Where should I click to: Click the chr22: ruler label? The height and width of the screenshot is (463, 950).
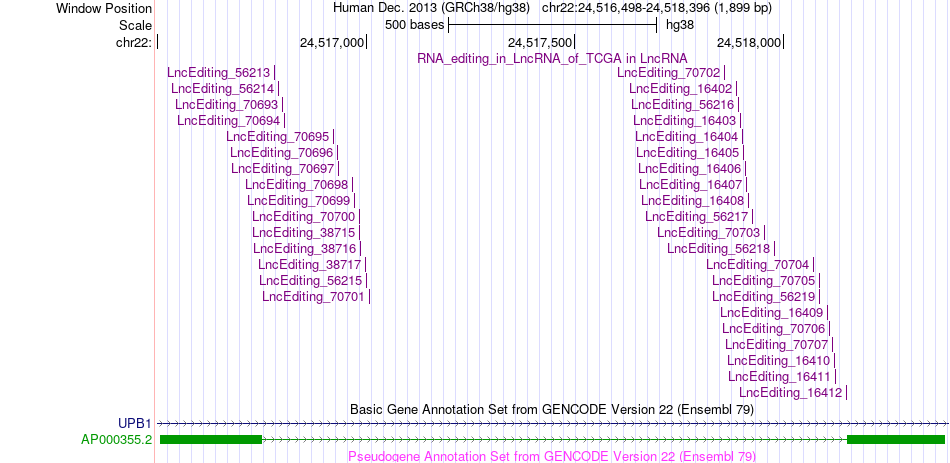pyautogui.click(x=134, y=42)
